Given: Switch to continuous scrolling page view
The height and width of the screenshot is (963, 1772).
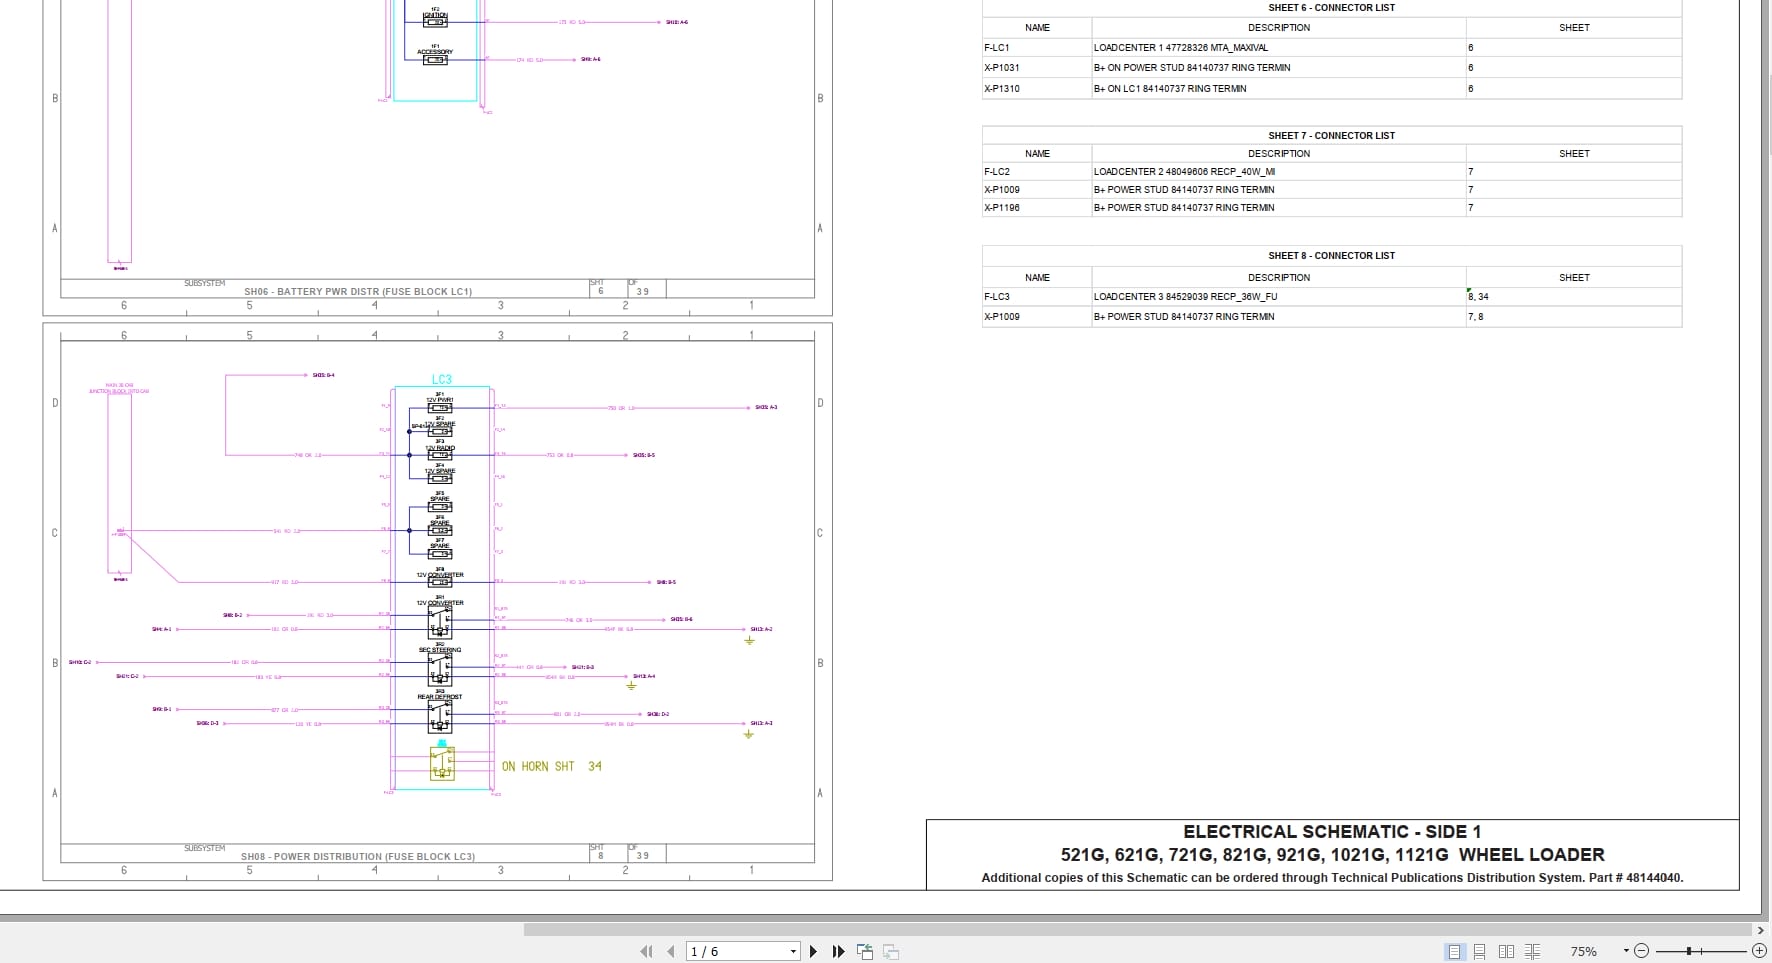Looking at the screenshot, I should click(x=1480, y=951).
